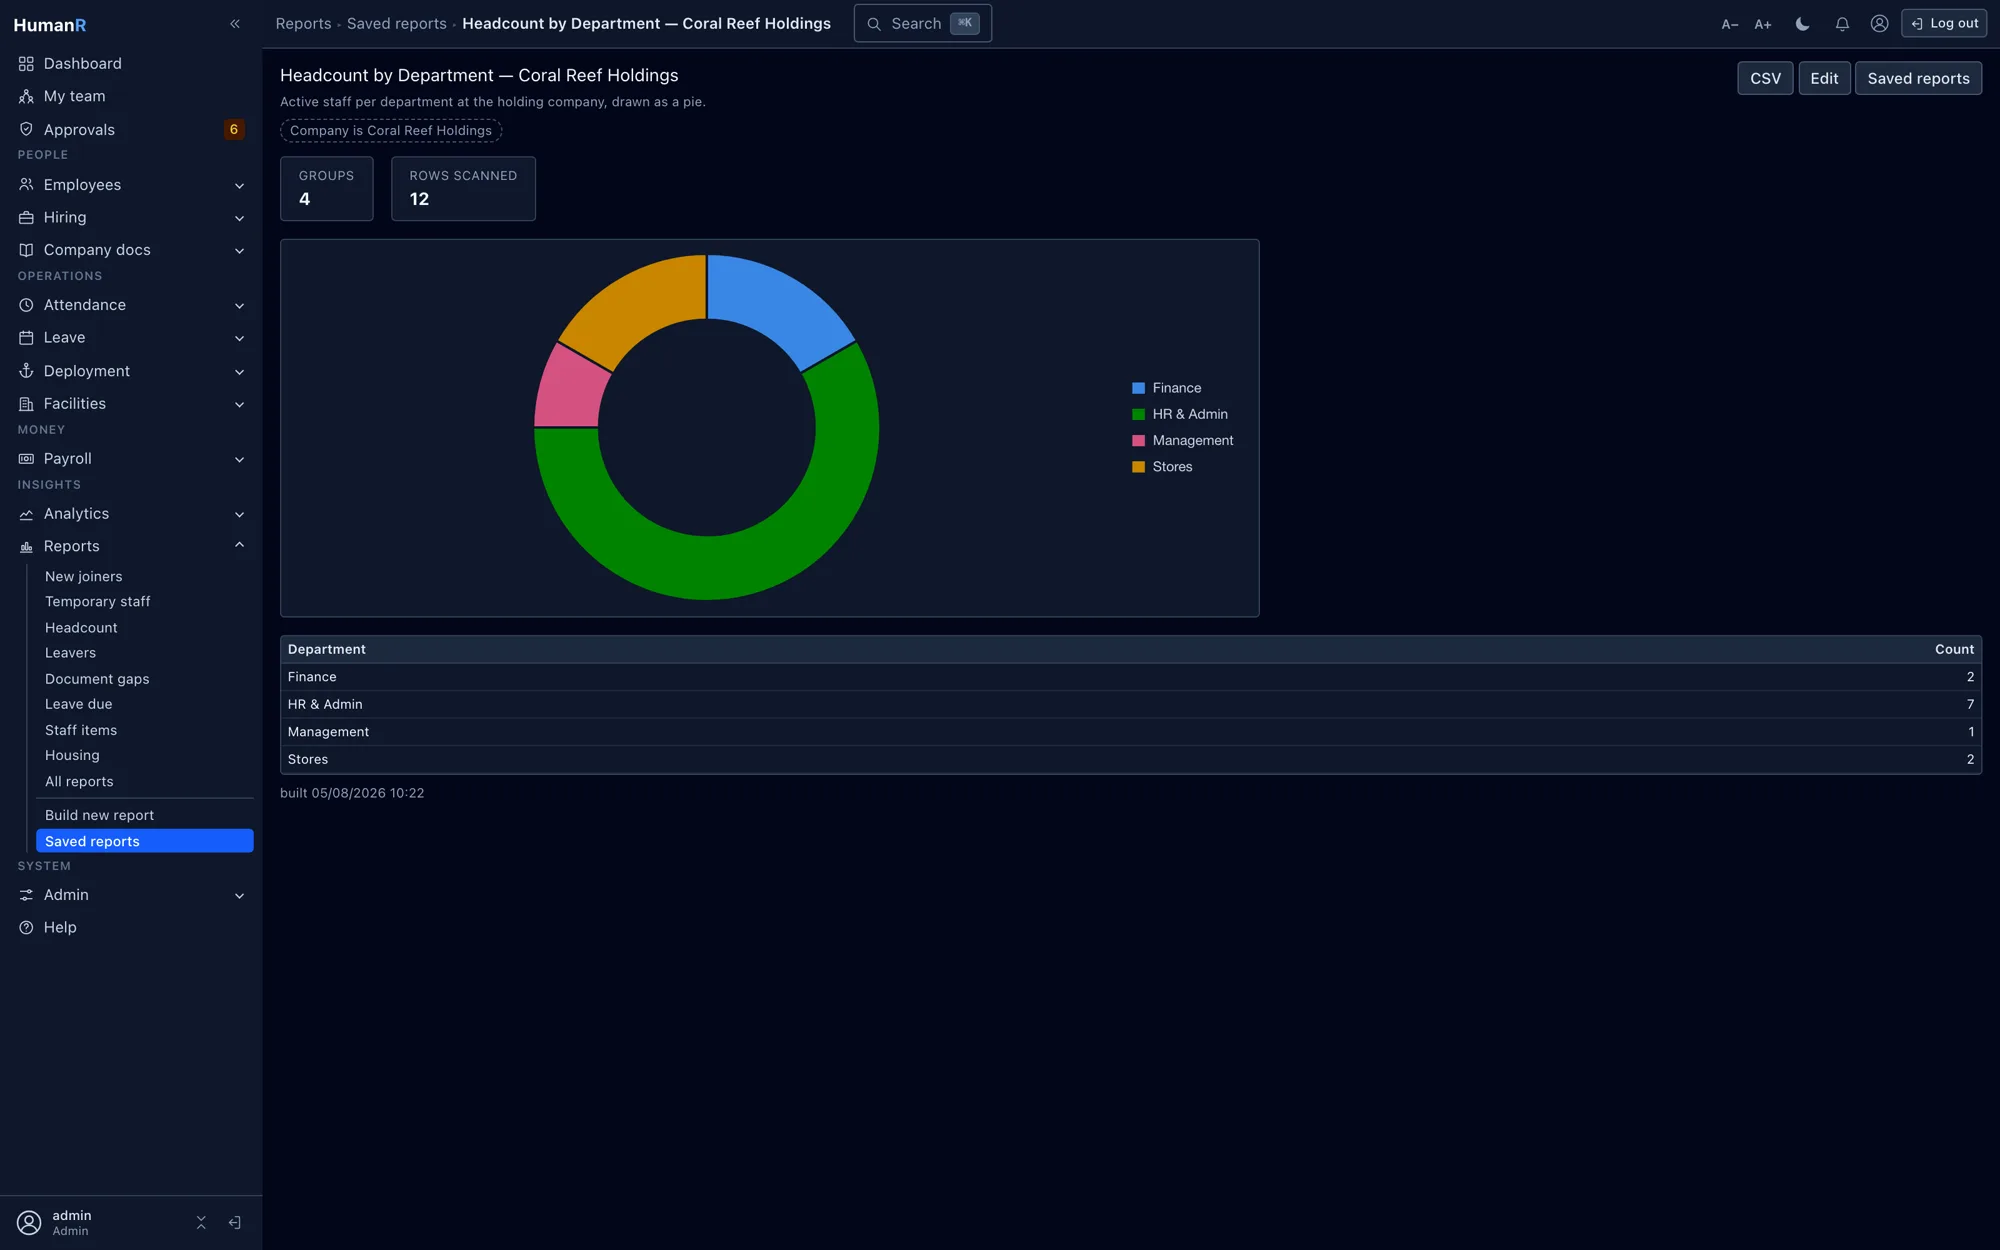2000x1250 pixels.
Task: Click the Management pink legend swatch
Action: [x=1138, y=441]
